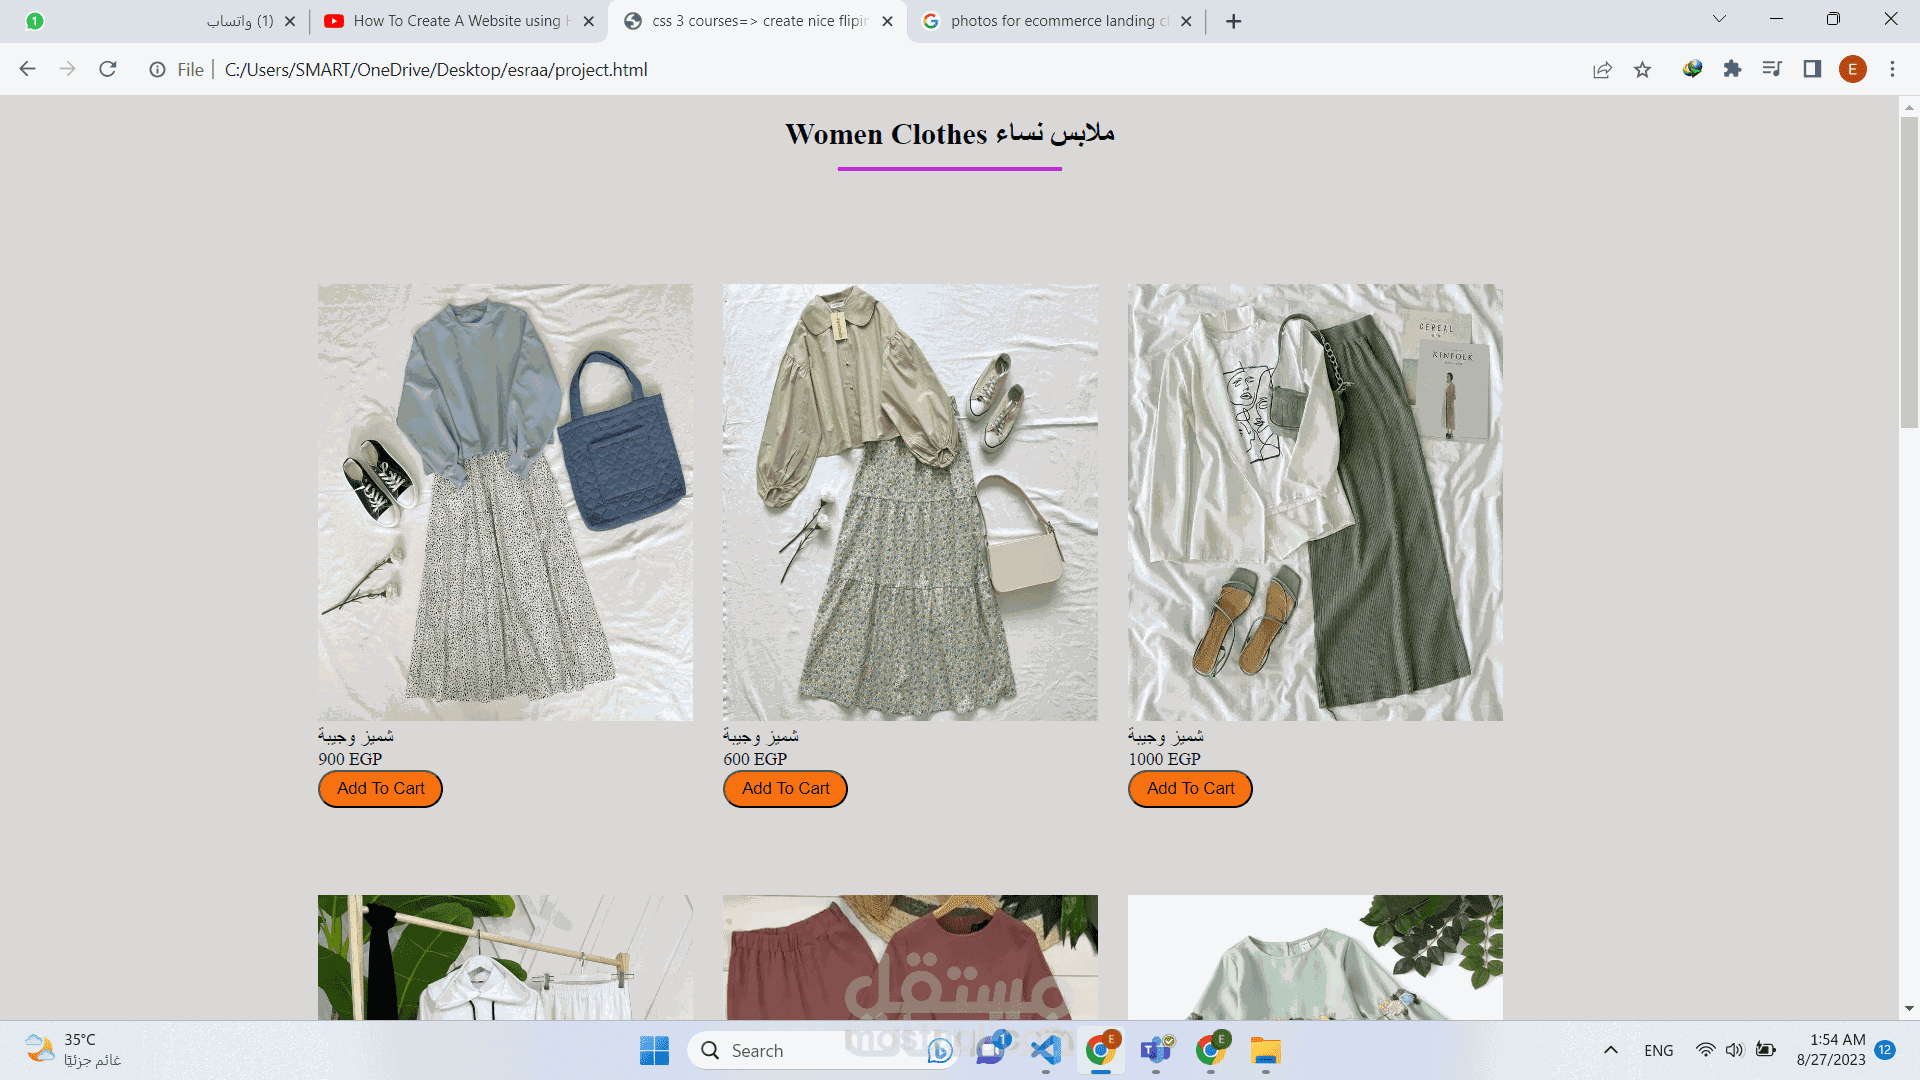Viewport: 1920px width, 1080px height.
Task: Show hidden system tray icons
Action: 1610,1050
